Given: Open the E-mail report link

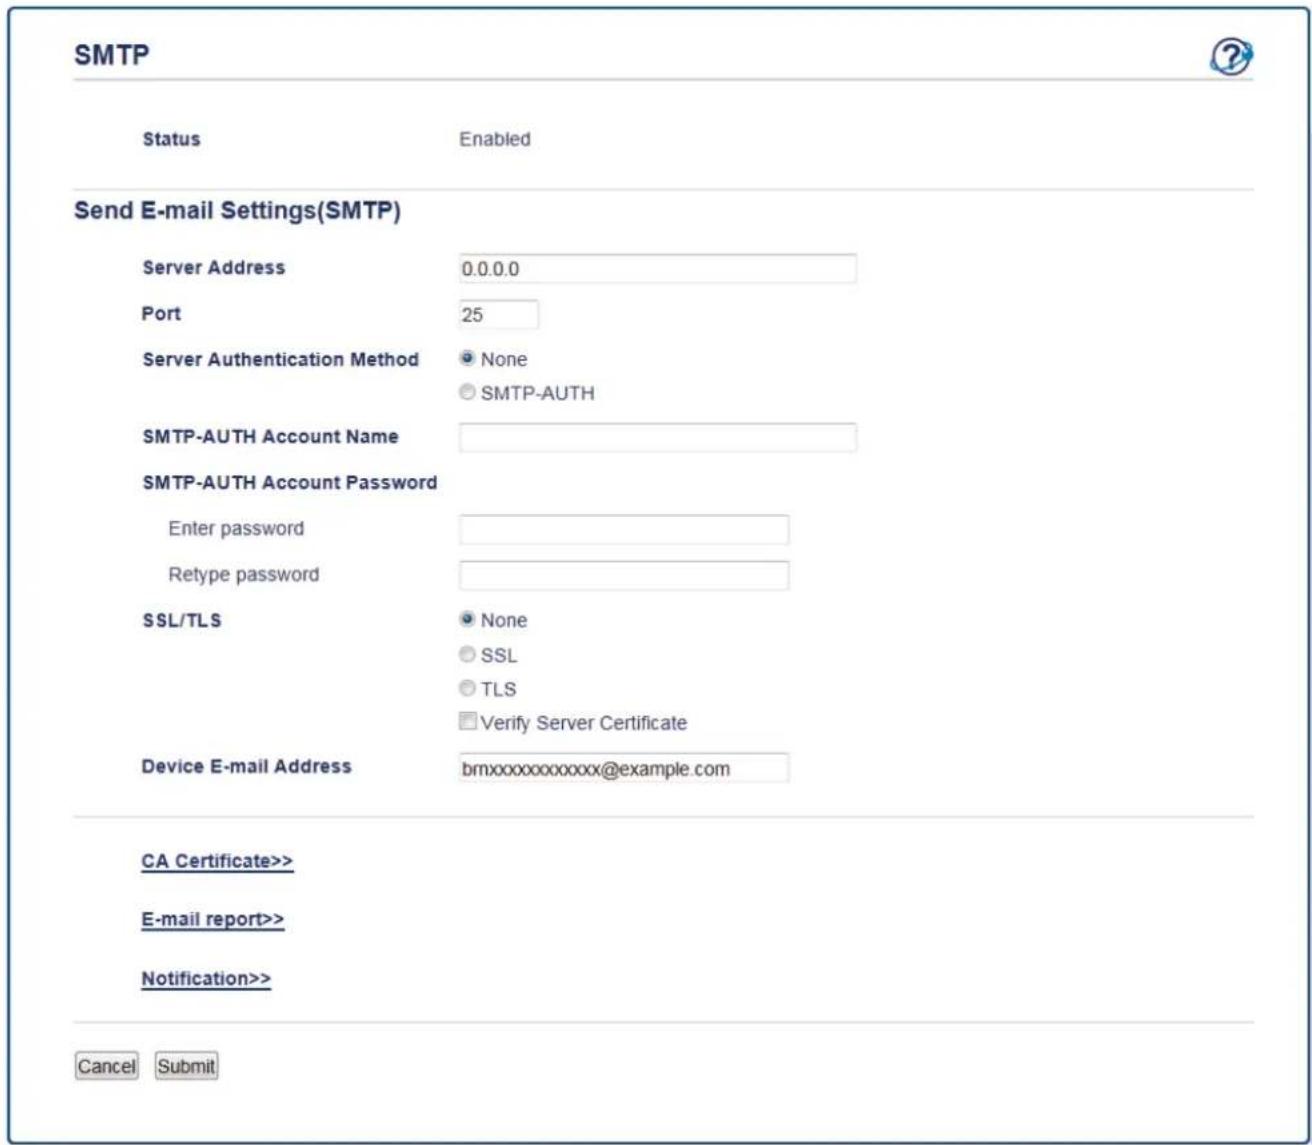Looking at the screenshot, I should [x=213, y=919].
